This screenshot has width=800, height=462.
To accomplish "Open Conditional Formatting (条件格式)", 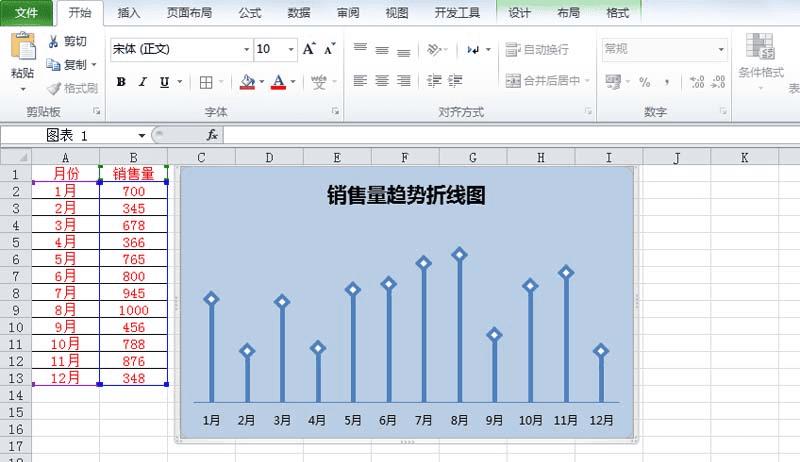I will [x=761, y=60].
